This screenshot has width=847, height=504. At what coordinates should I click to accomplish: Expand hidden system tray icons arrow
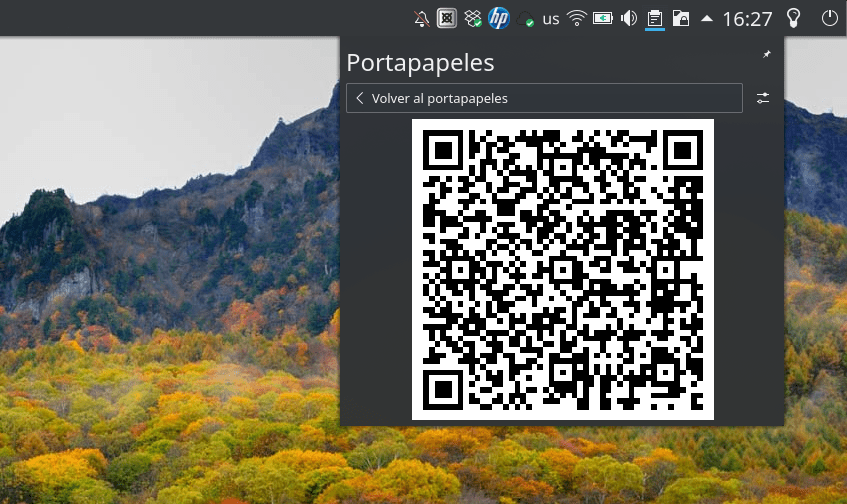point(707,19)
